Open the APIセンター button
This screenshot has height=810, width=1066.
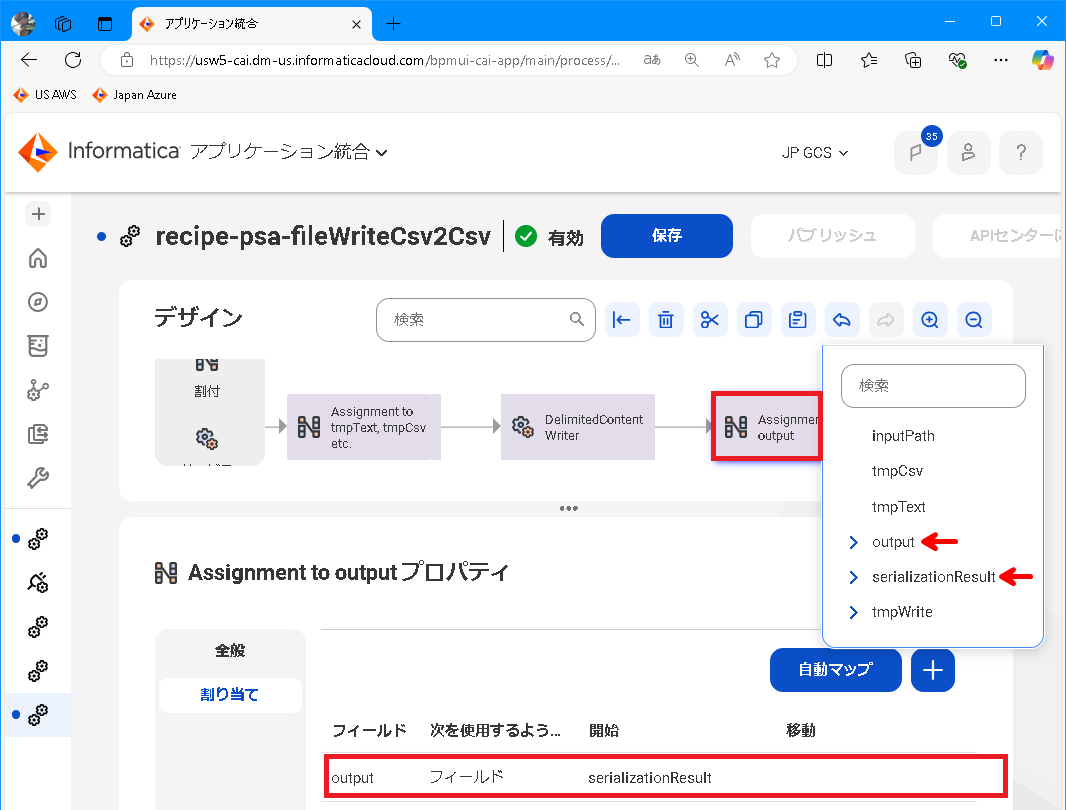(999, 236)
